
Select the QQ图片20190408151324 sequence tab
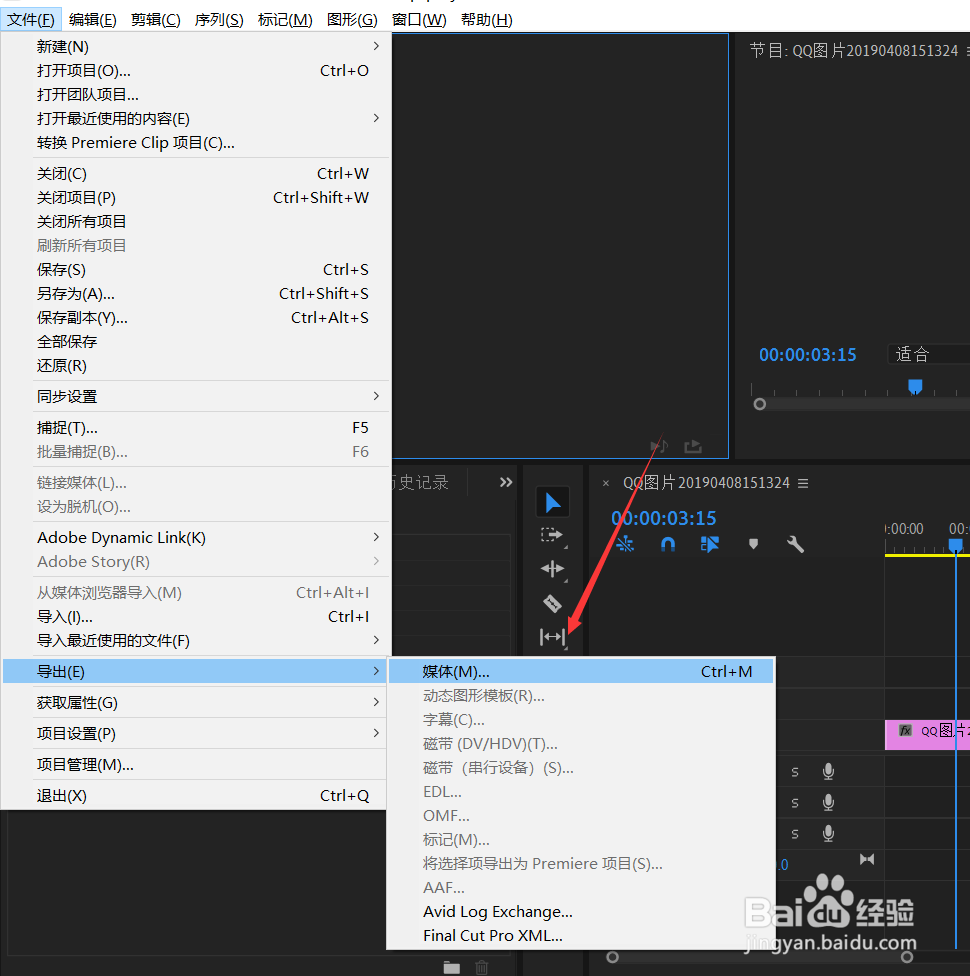(706, 483)
